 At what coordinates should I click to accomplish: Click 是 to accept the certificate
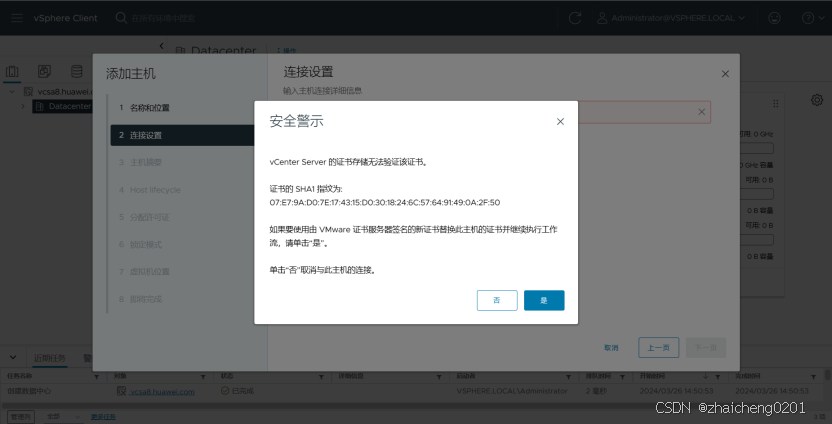coord(544,300)
